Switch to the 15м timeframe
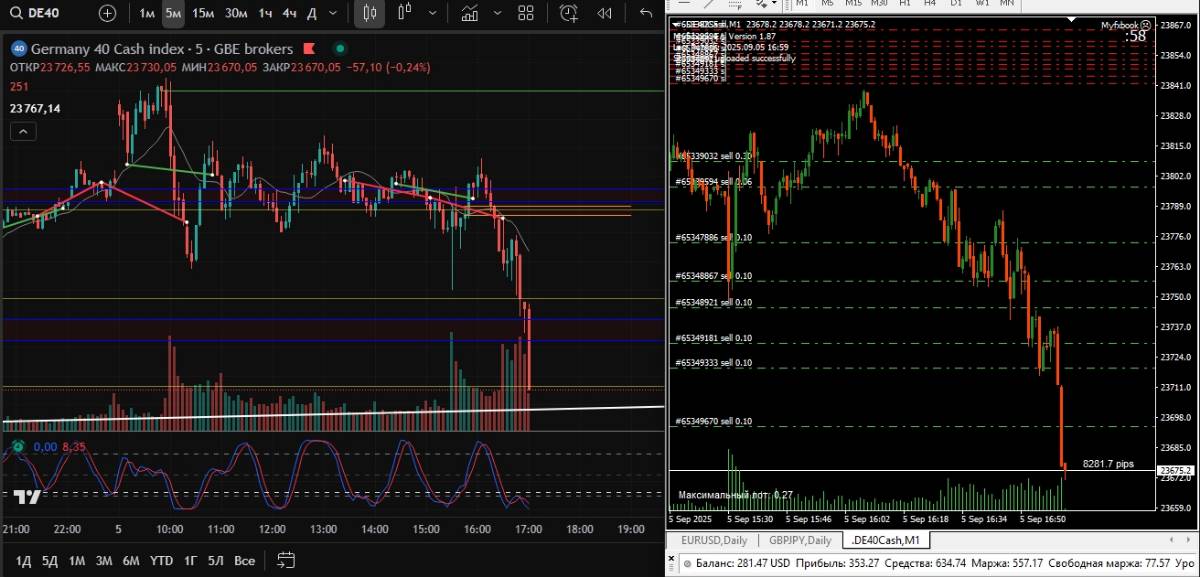 click(203, 13)
